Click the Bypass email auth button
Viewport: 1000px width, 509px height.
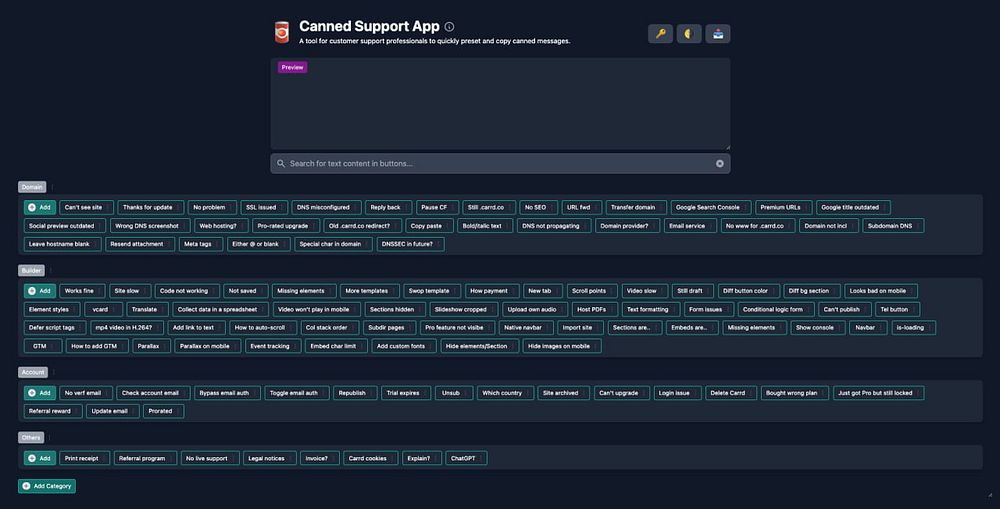pyautogui.click(x=227, y=393)
